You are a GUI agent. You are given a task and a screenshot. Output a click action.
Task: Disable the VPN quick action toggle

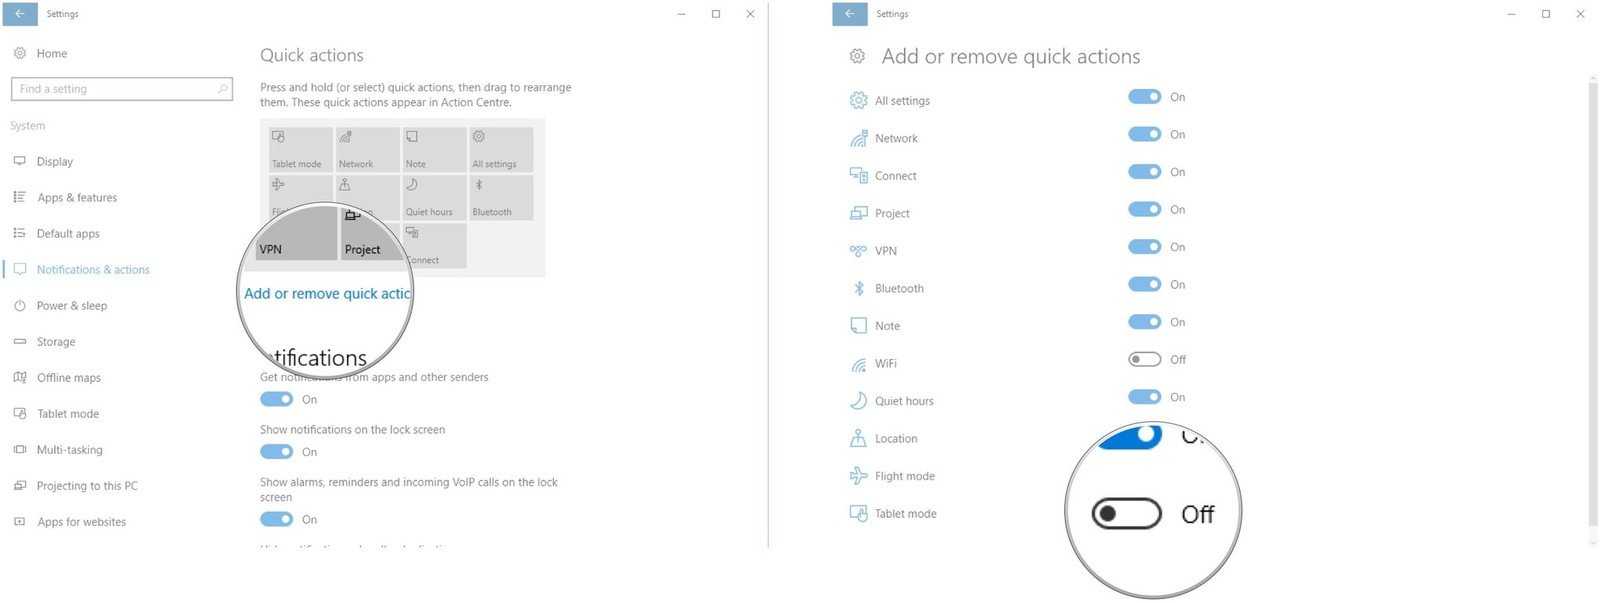(x=1144, y=247)
